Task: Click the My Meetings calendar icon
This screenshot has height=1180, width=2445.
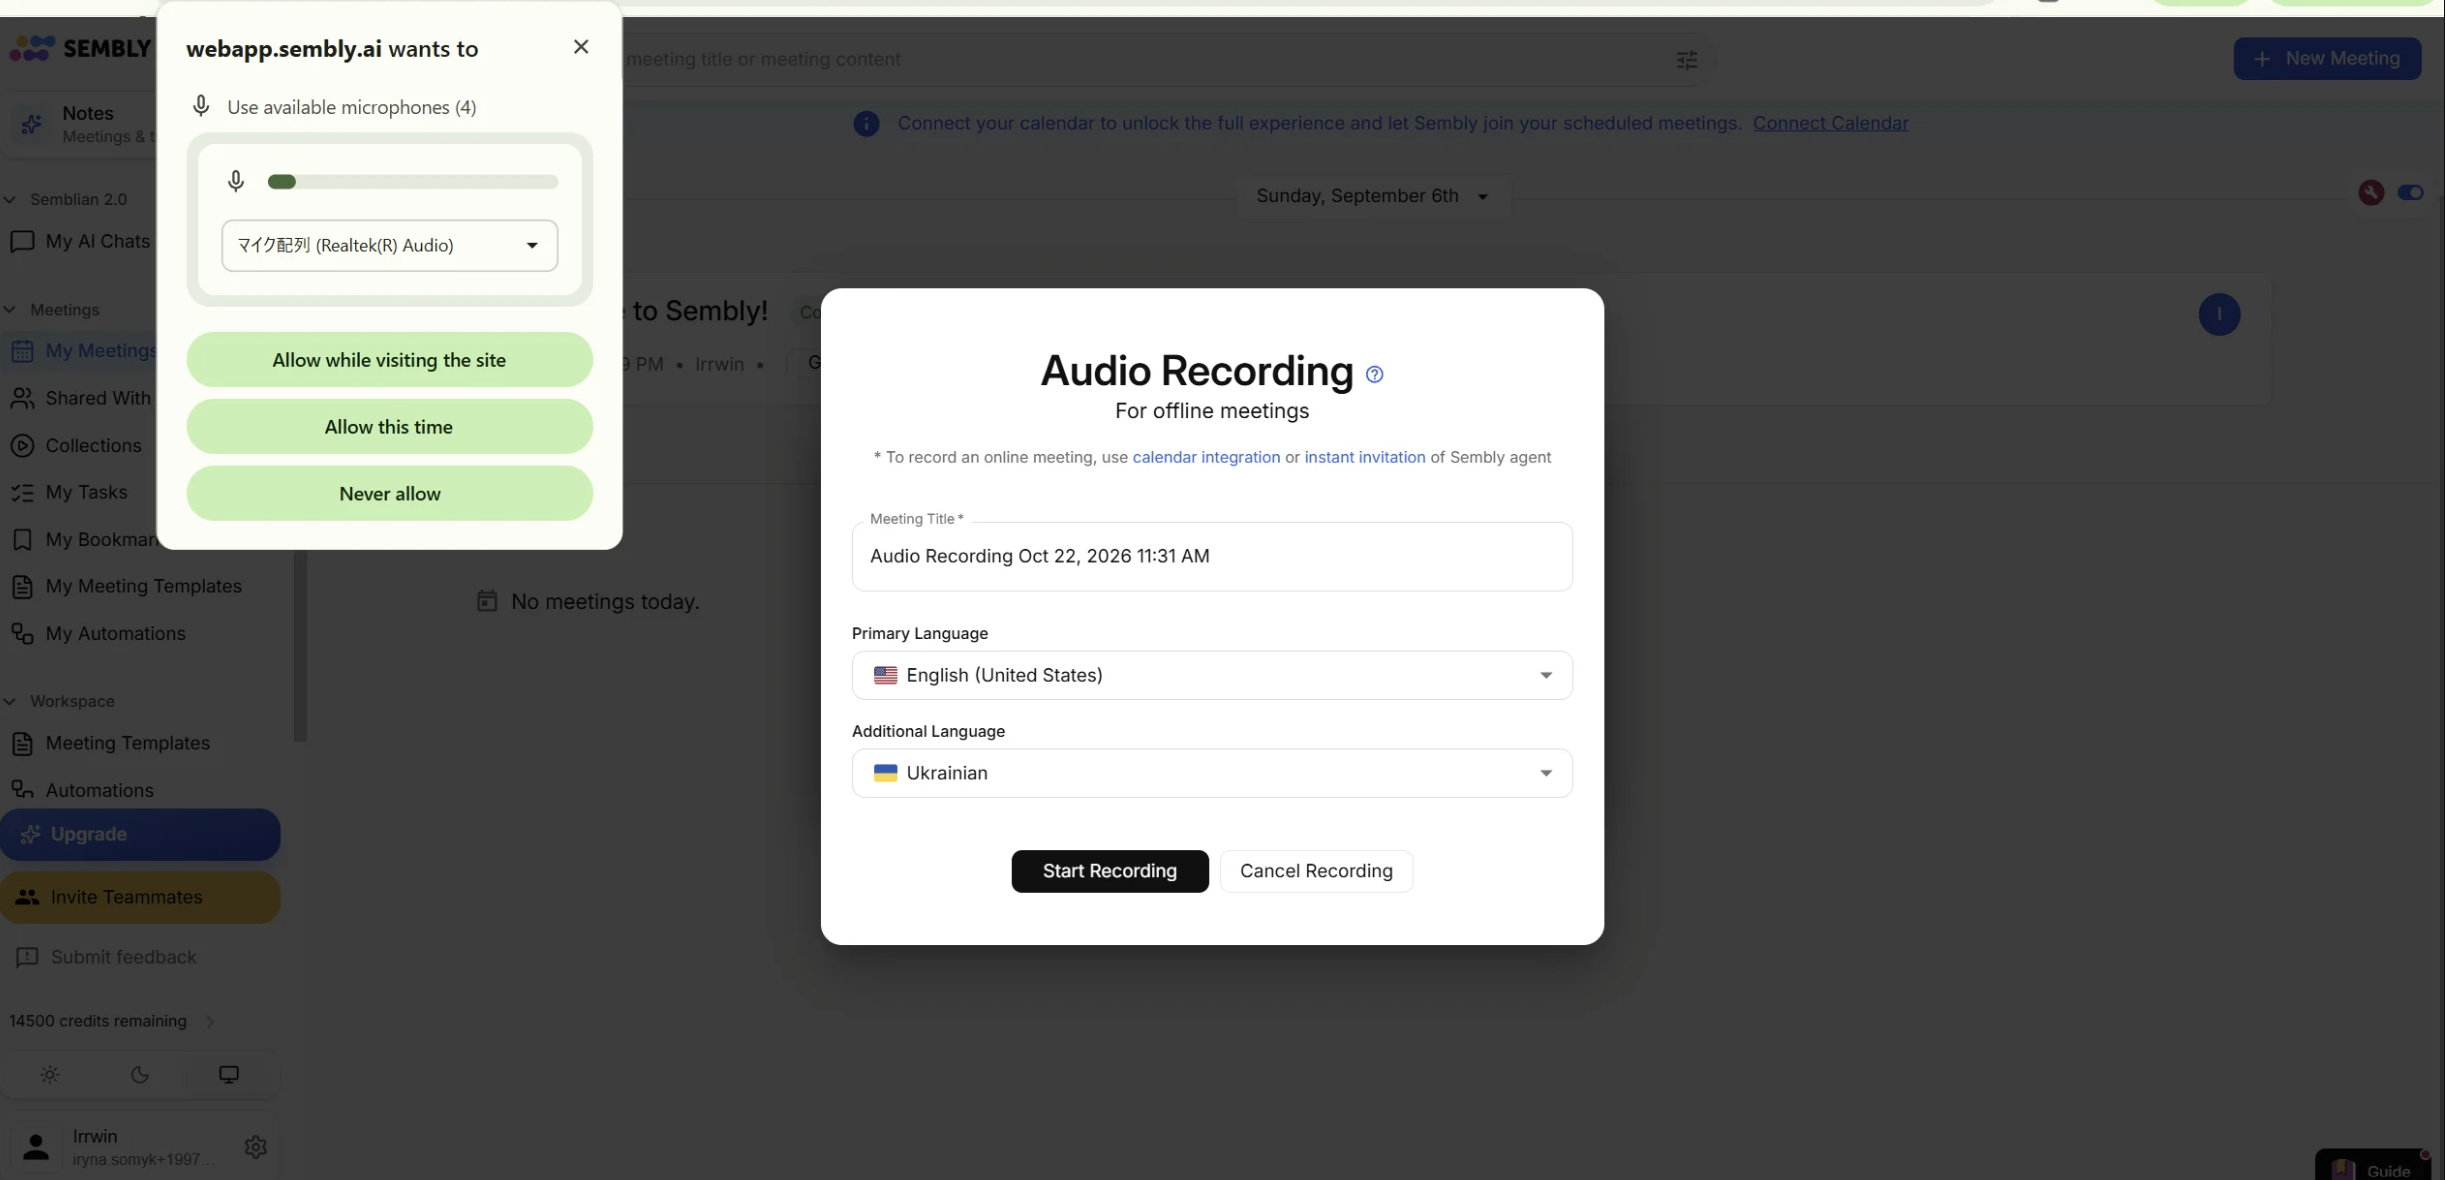Action: coord(22,351)
